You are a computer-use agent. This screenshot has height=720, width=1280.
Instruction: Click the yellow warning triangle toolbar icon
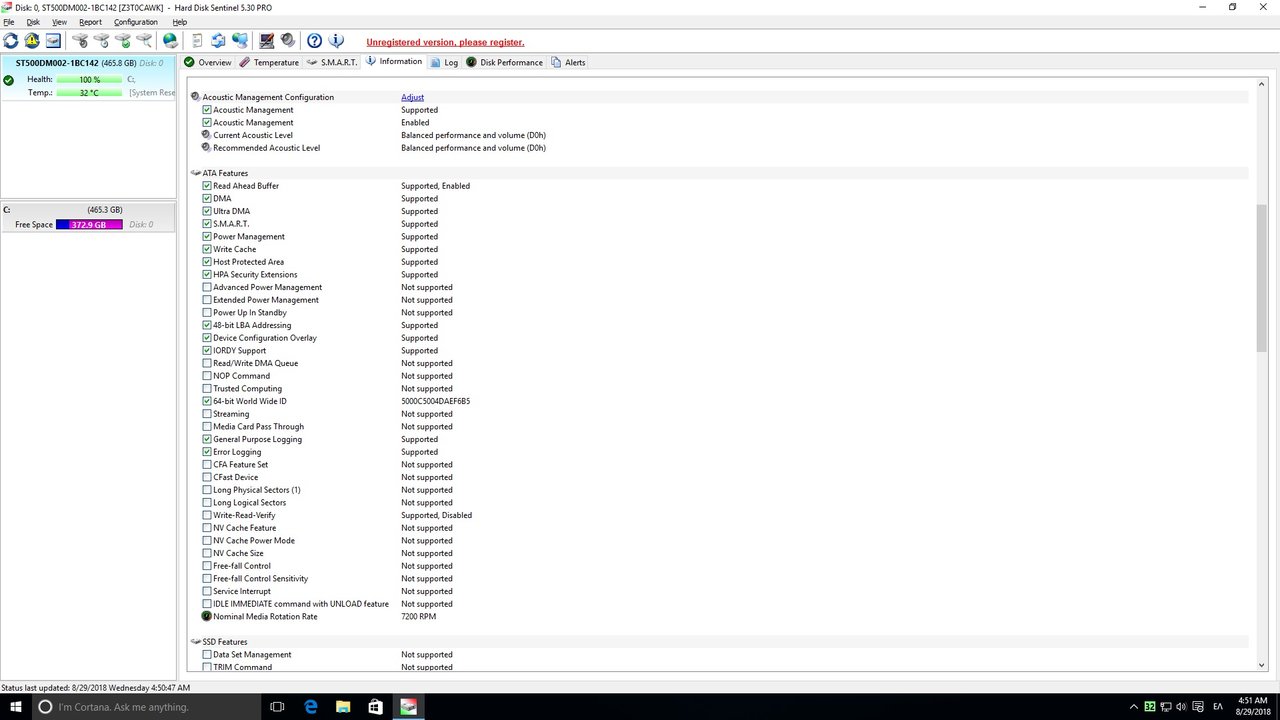click(32, 41)
